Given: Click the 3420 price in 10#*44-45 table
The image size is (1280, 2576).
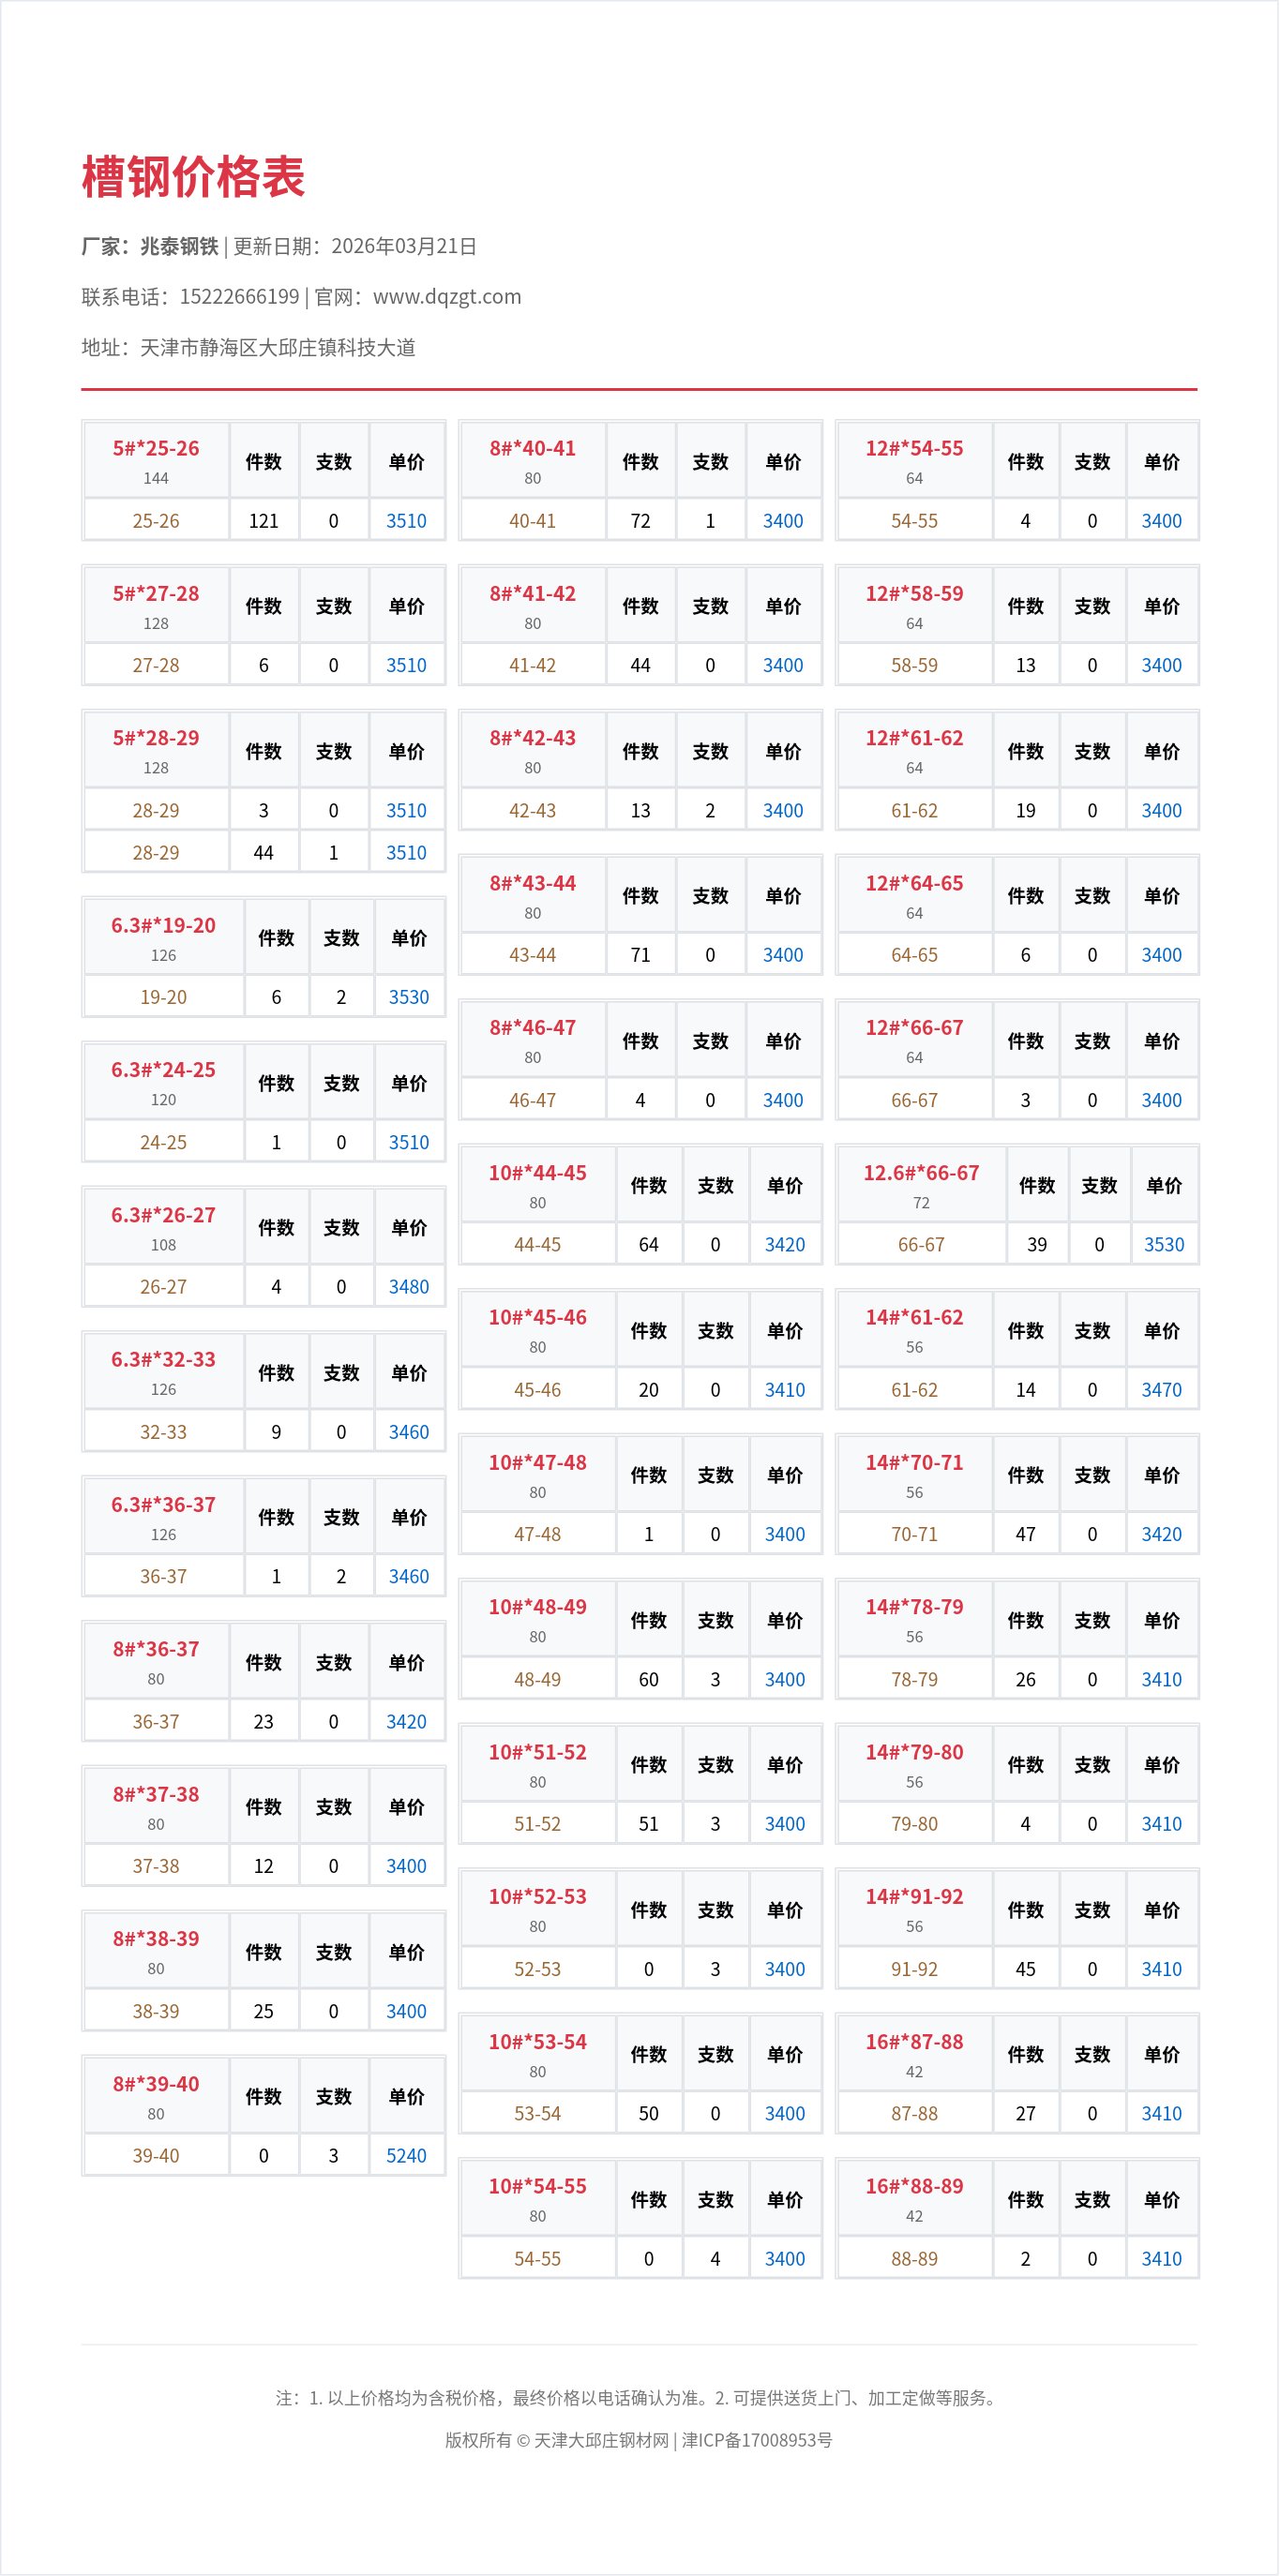Looking at the screenshot, I should pyautogui.click(x=784, y=1245).
